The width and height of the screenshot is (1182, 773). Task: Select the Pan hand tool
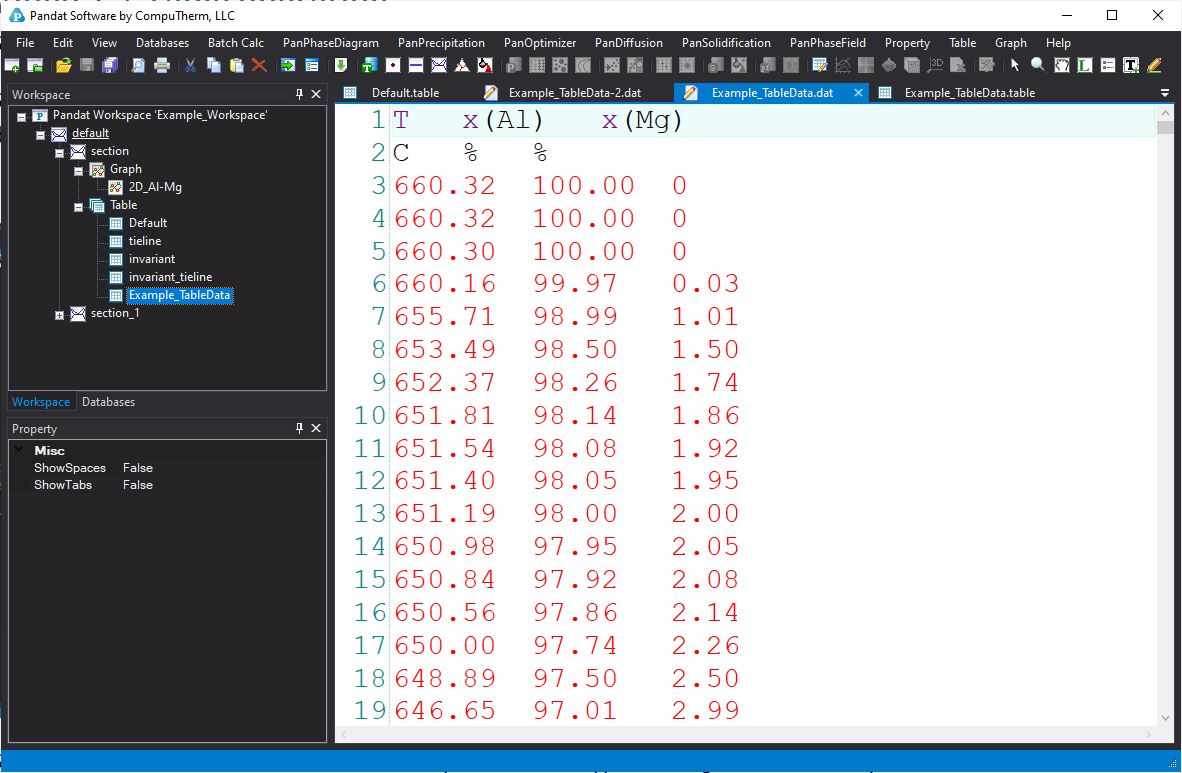point(1061,65)
